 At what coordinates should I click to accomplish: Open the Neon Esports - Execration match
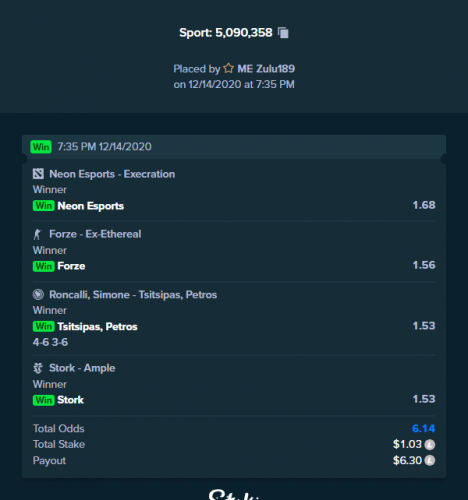click(112, 174)
